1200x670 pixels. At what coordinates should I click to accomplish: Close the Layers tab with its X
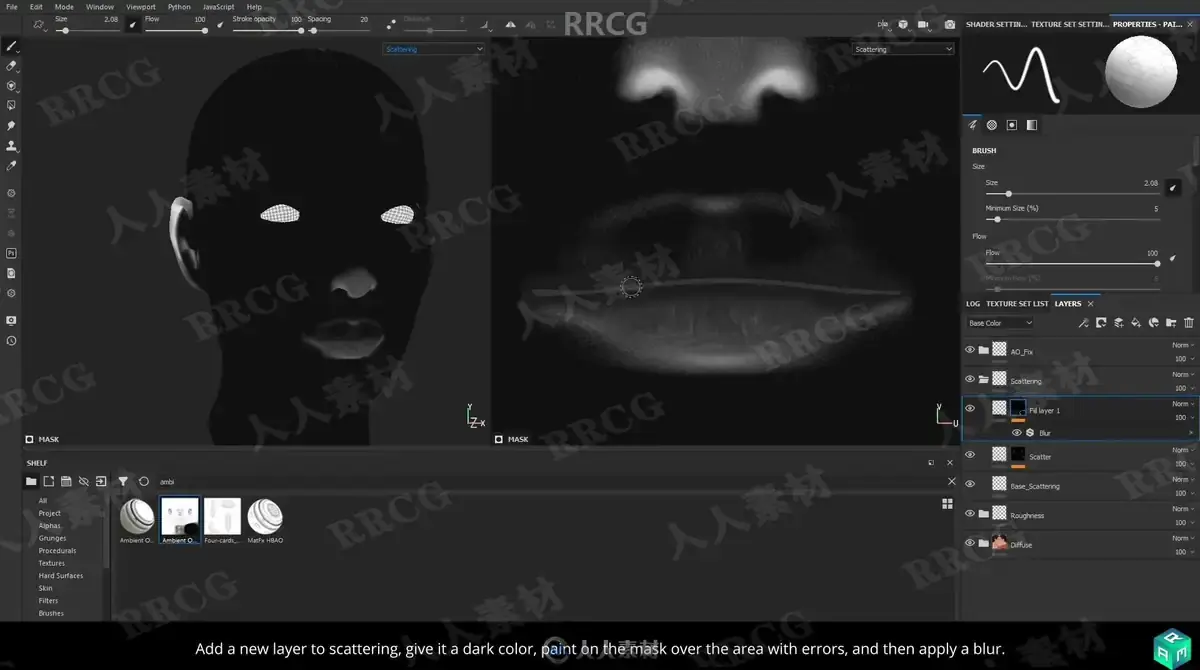point(1090,303)
